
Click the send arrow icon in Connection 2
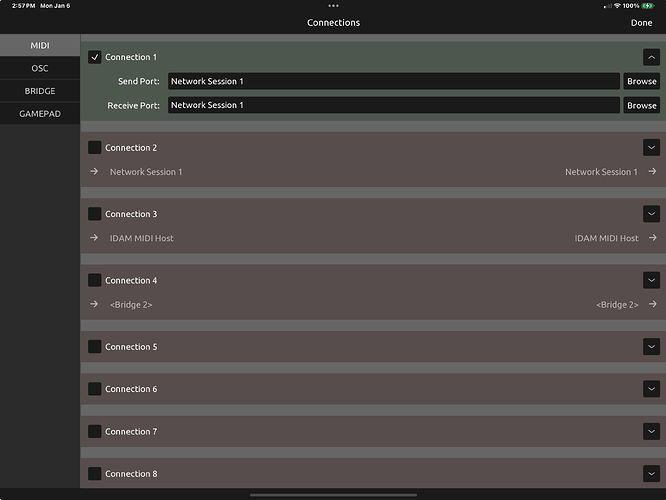(94, 172)
